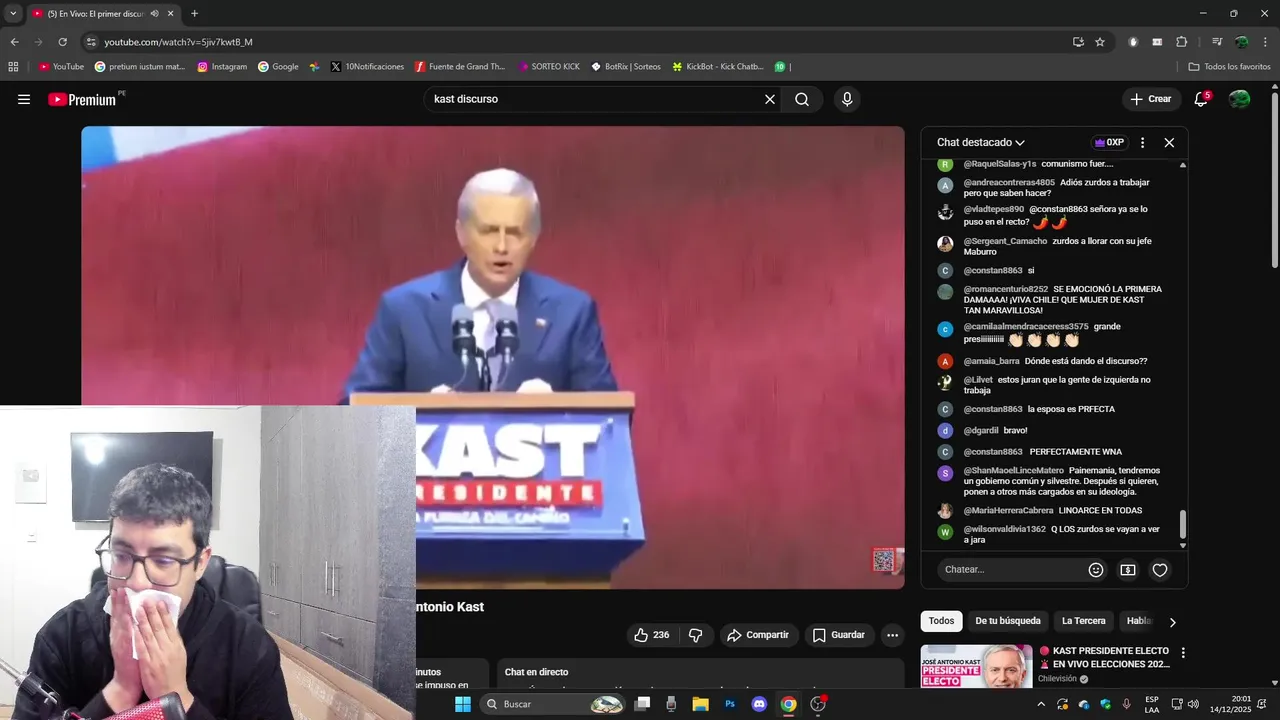The image size is (1280, 720).
Task: Like the video showing 236 likes
Action: 651,635
